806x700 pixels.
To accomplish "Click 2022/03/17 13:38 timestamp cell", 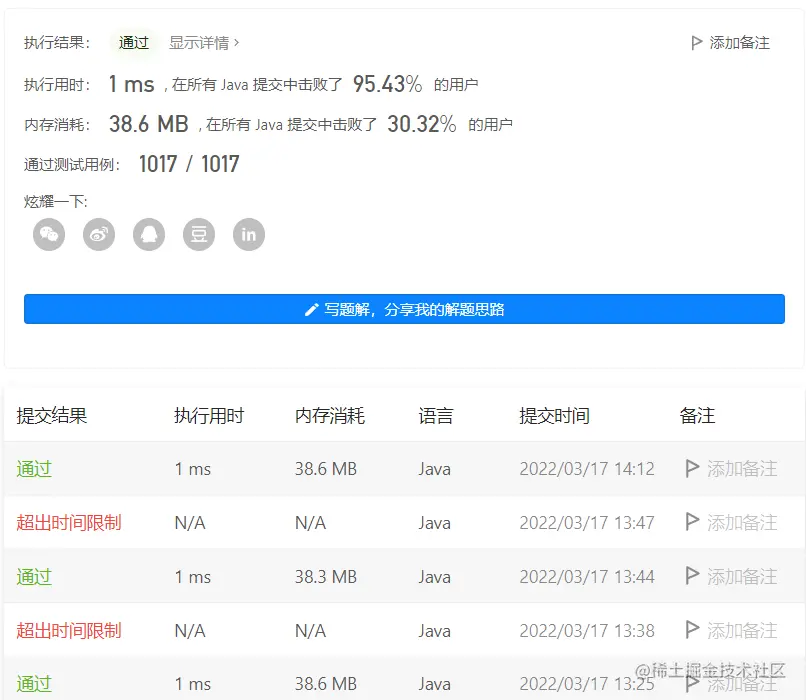I will click(587, 631).
